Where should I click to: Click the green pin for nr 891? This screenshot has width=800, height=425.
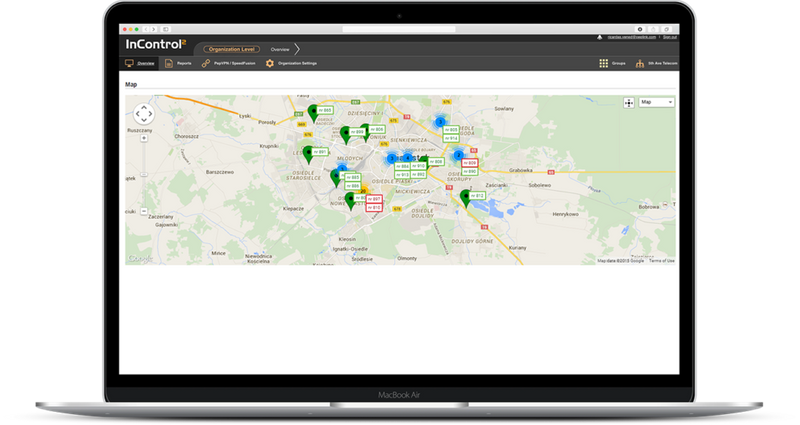coord(308,154)
